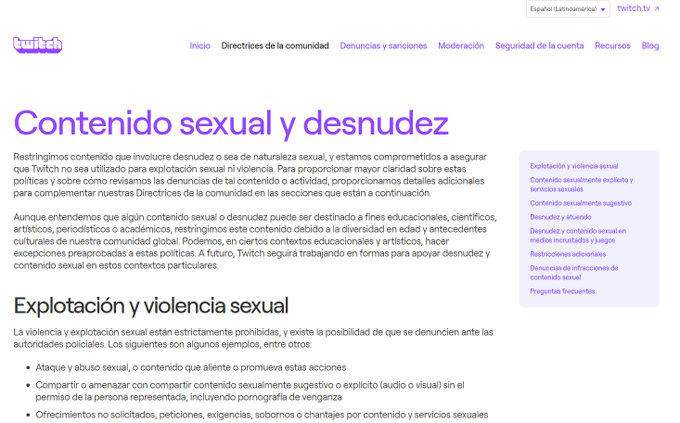This screenshot has height=423, width=680.
Task: Jump to Contenido sexualmente sugestivo section
Action: [x=581, y=203]
